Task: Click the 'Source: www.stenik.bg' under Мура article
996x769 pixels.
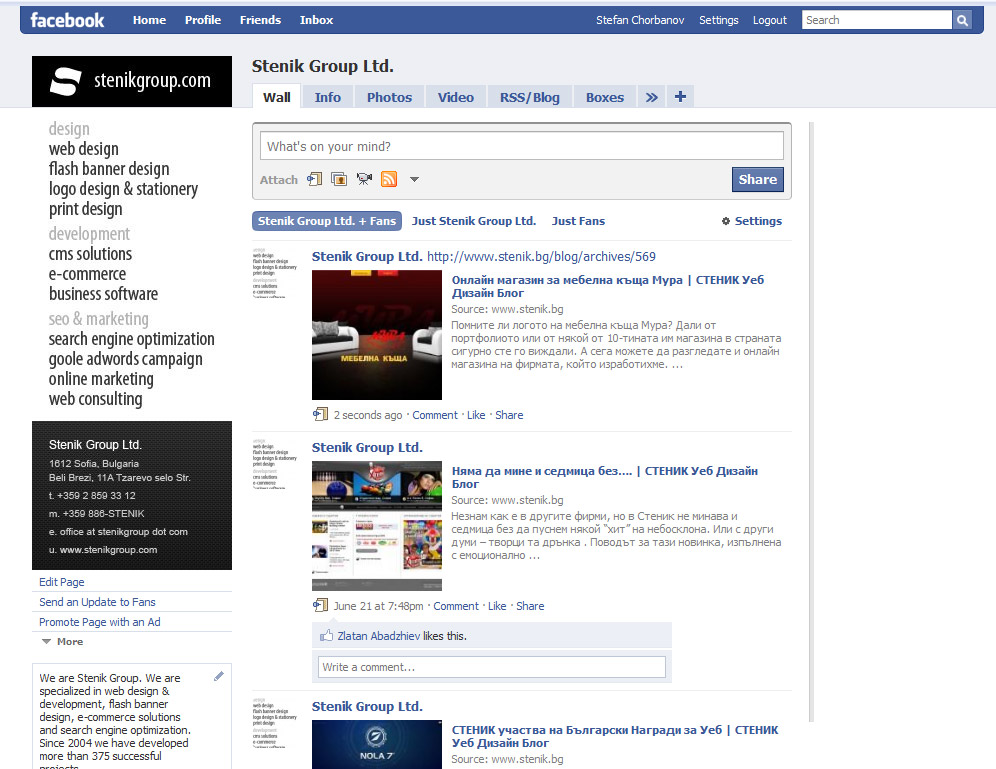Action: tap(508, 309)
